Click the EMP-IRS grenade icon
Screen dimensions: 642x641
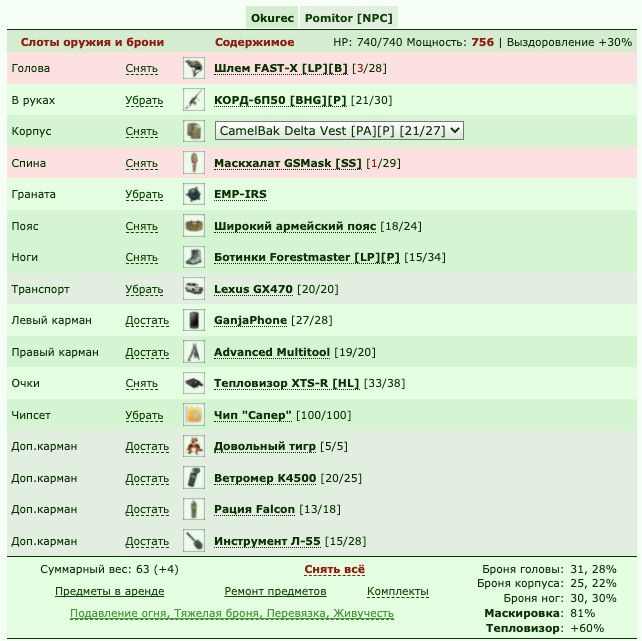coord(194,194)
